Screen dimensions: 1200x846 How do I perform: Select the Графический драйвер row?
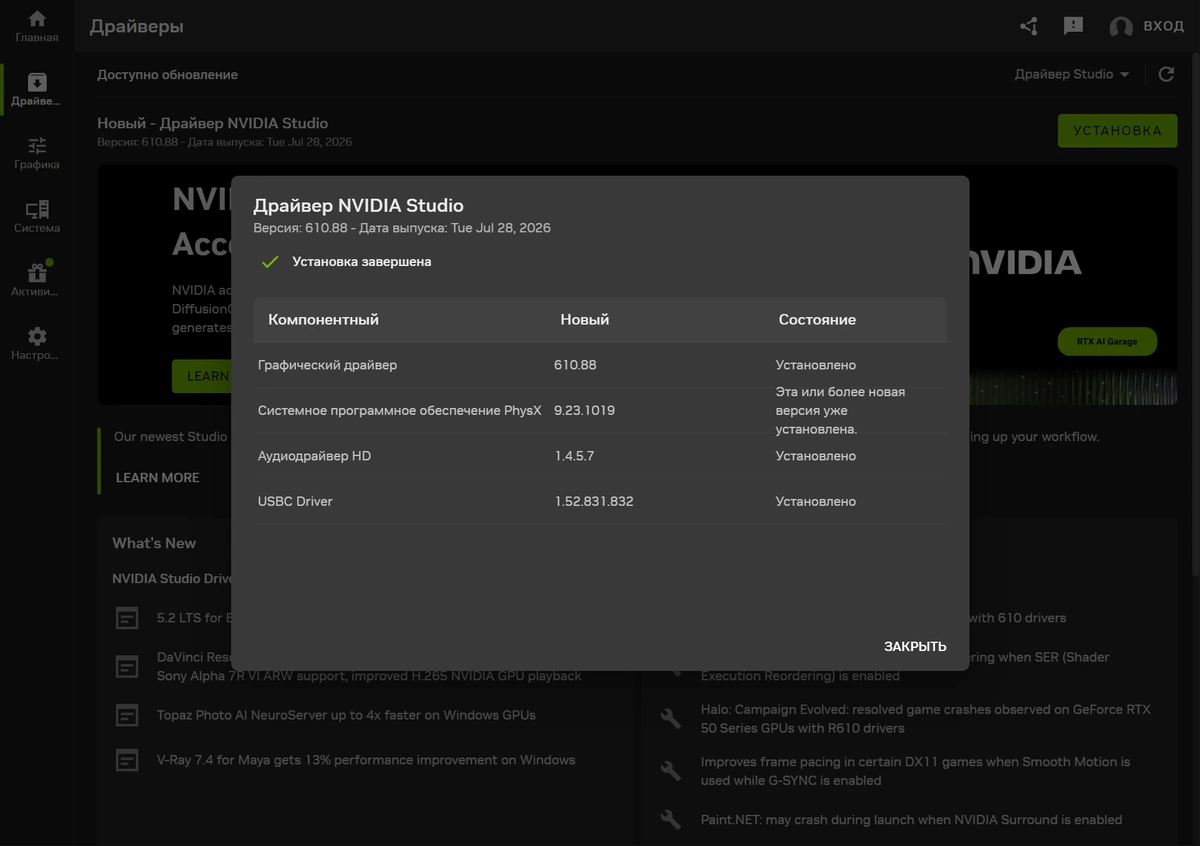pos(599,365)
